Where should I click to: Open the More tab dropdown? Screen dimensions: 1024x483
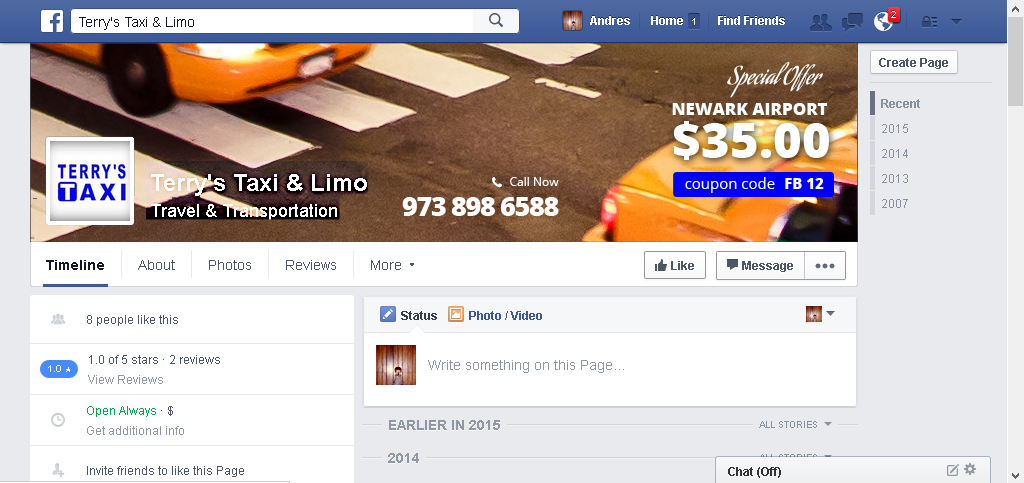point(392,265)
